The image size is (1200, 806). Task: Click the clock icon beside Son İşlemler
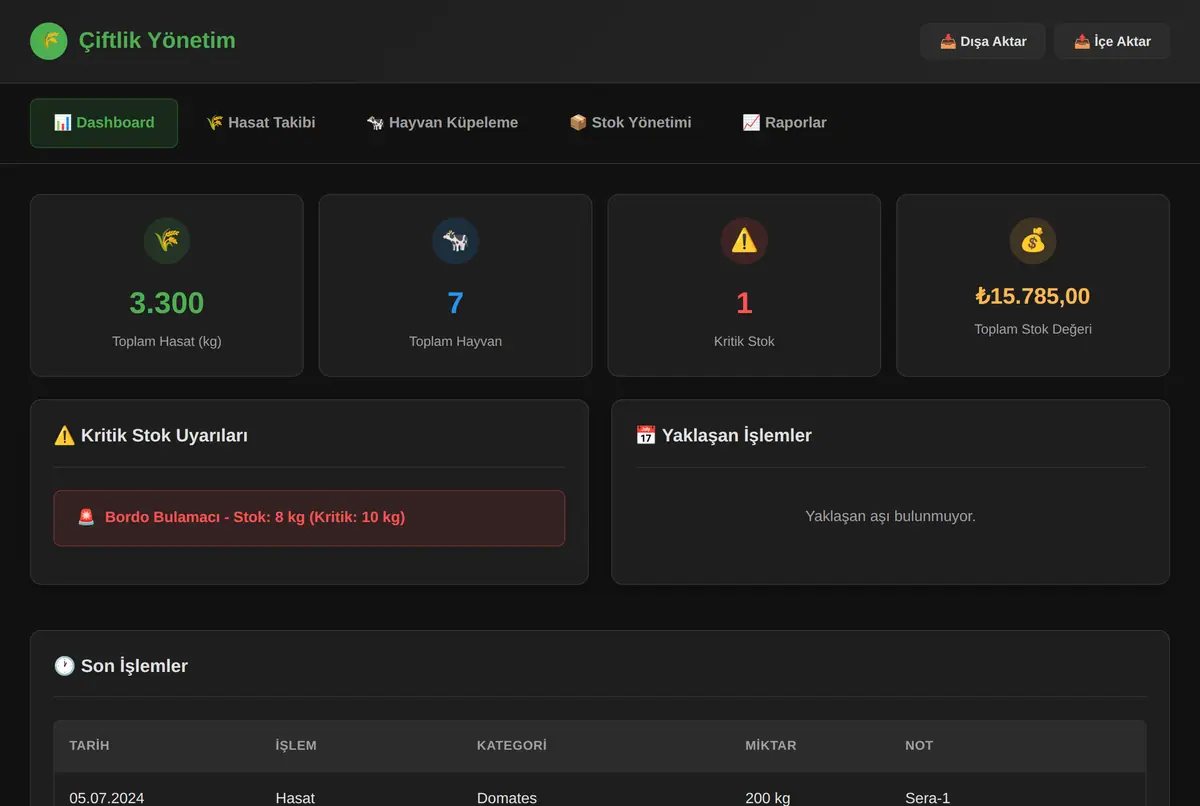[64, 665]
